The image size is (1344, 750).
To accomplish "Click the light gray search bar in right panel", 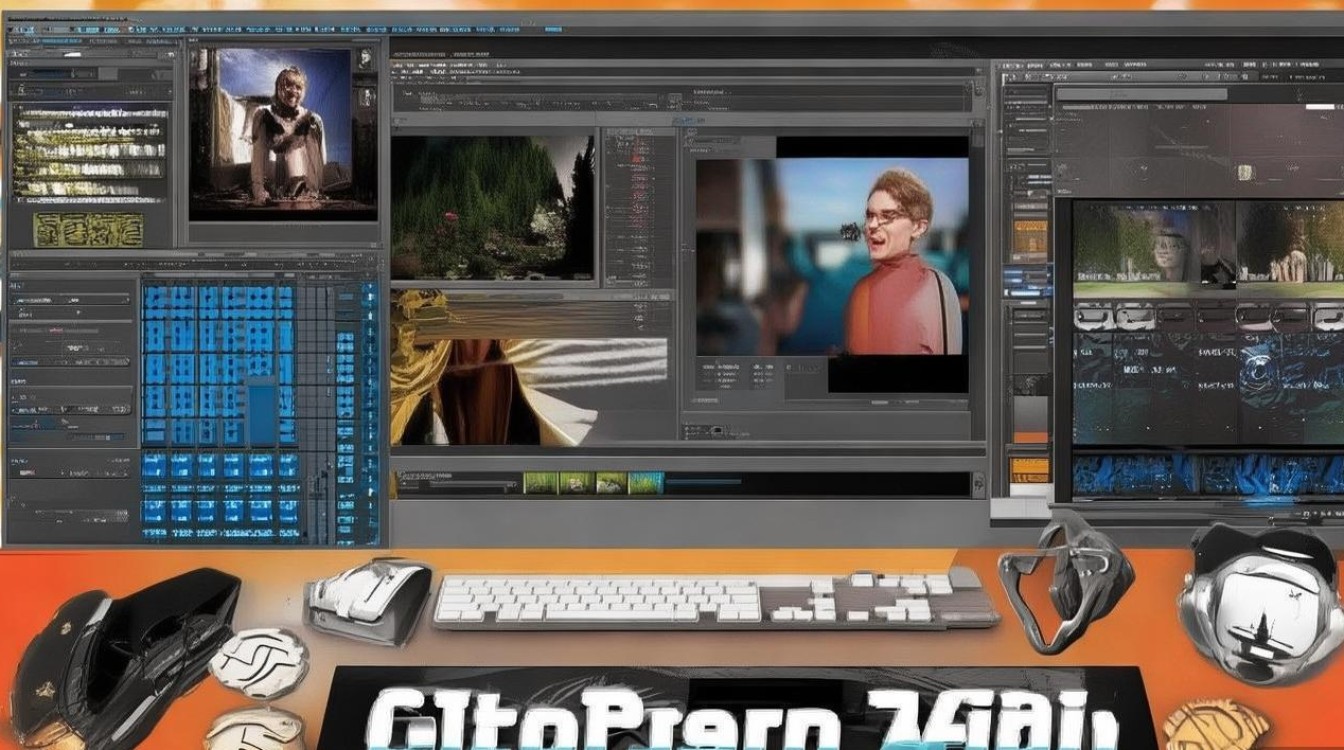I will coord(1142,95).
